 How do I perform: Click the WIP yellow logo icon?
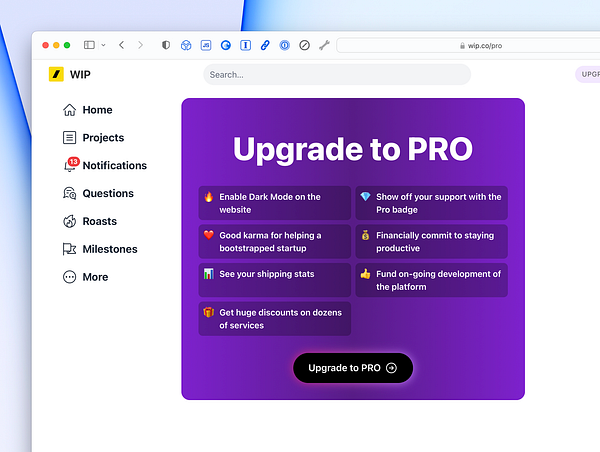click(56, 74)
